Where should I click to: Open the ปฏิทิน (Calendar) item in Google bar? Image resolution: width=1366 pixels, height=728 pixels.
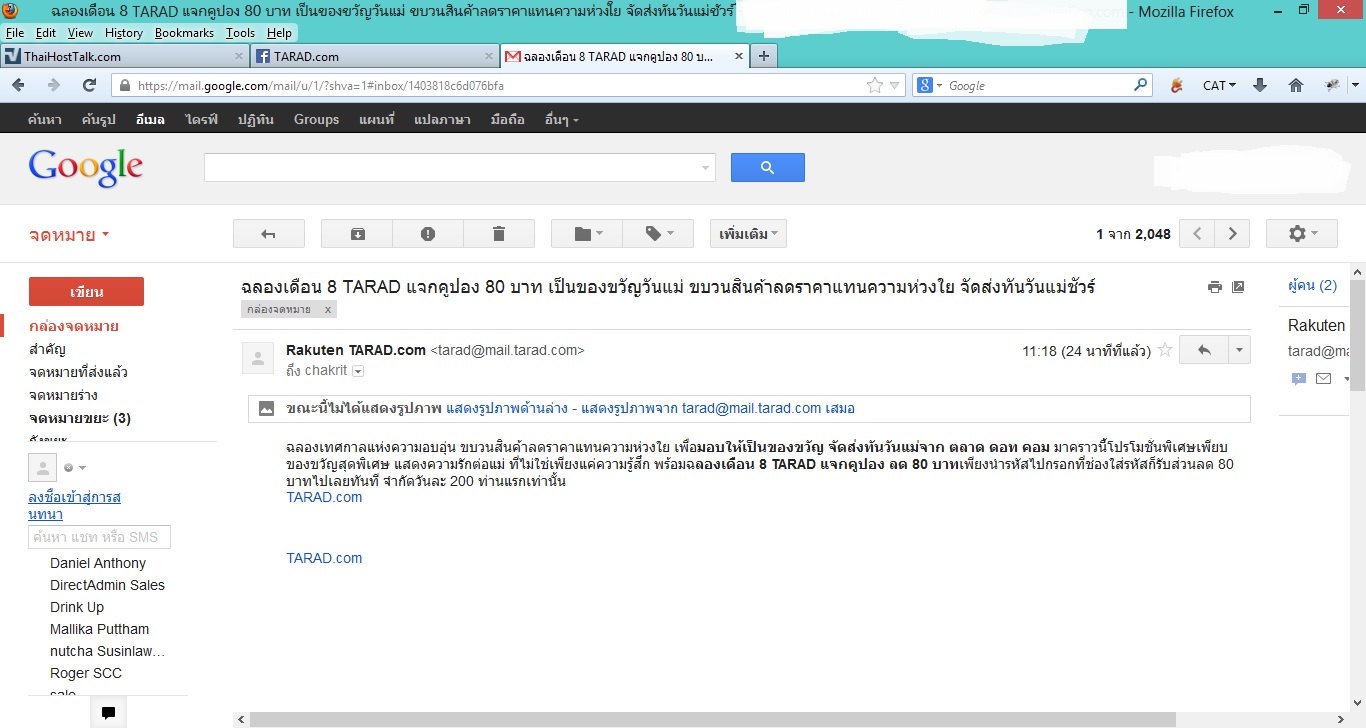[255, 119]
